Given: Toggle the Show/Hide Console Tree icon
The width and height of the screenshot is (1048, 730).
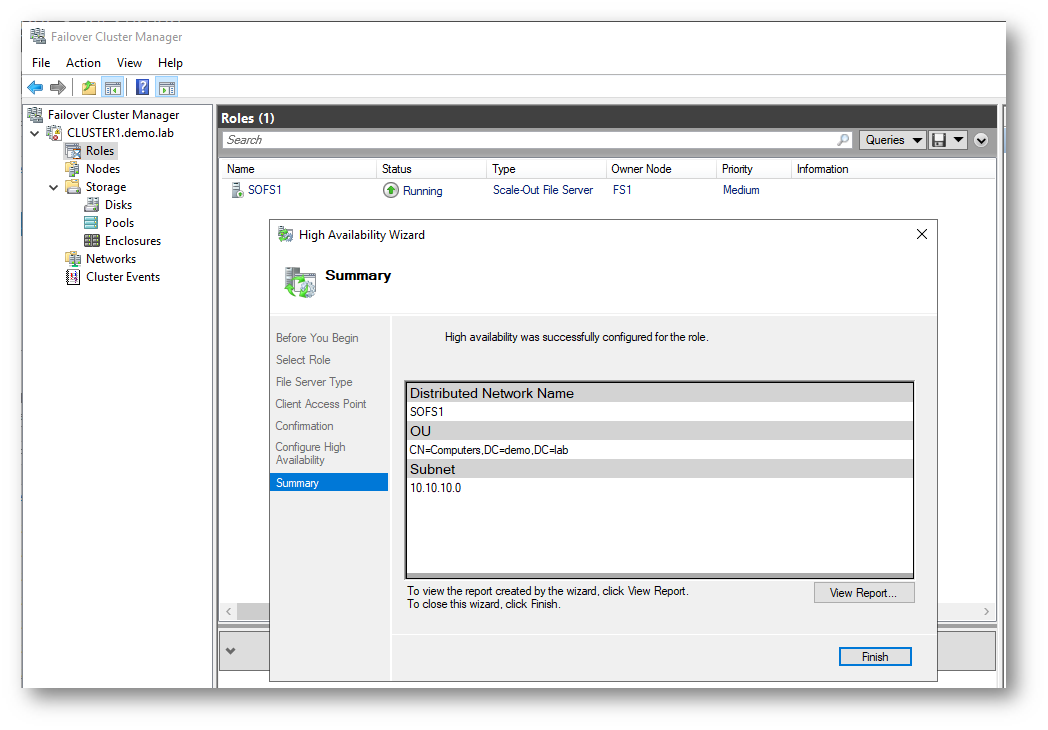Looking at the screenshot, I should pyautogui.click(x=114, y=88).
